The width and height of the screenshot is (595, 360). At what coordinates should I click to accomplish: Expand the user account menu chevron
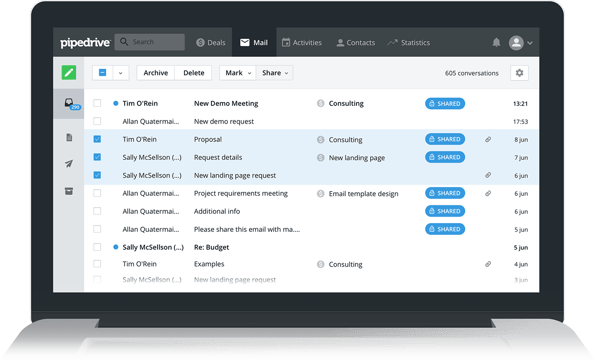[x=530, y=43]
